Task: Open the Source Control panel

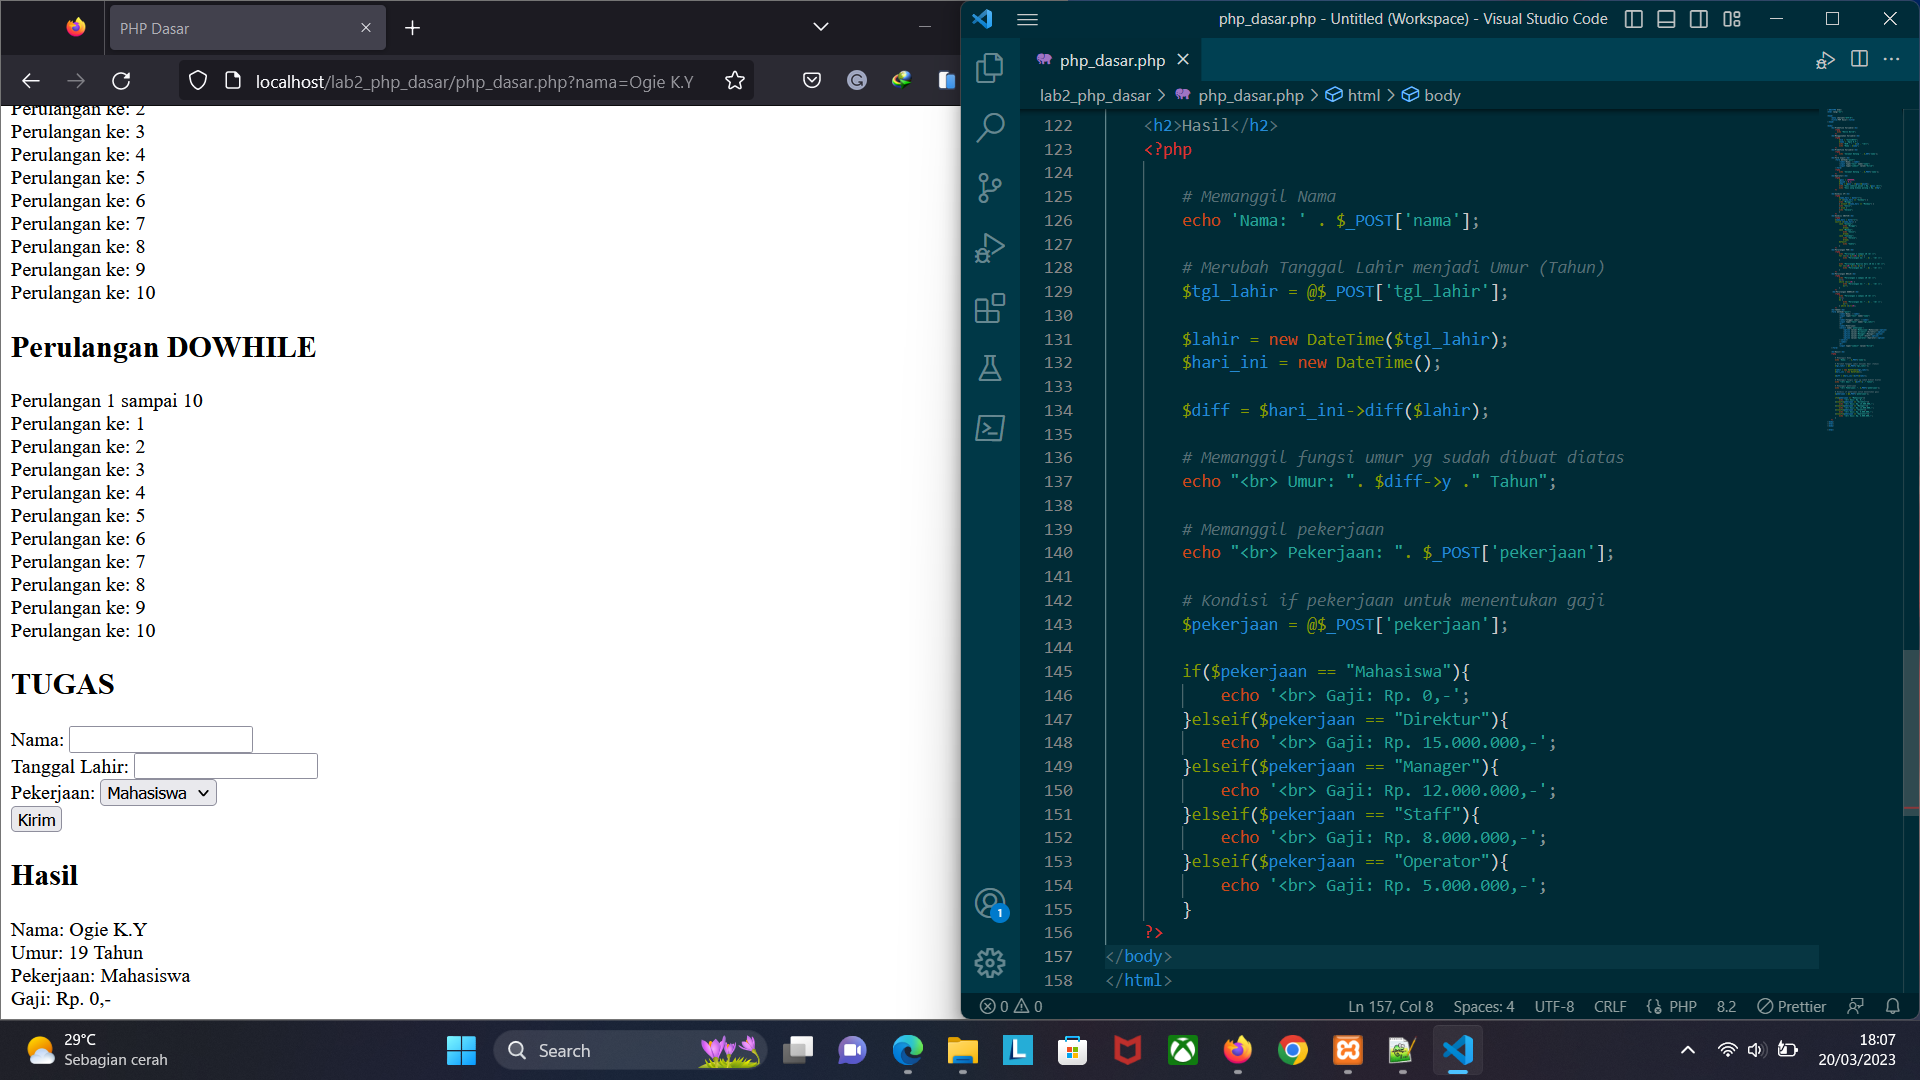Action: pos(989,188)
